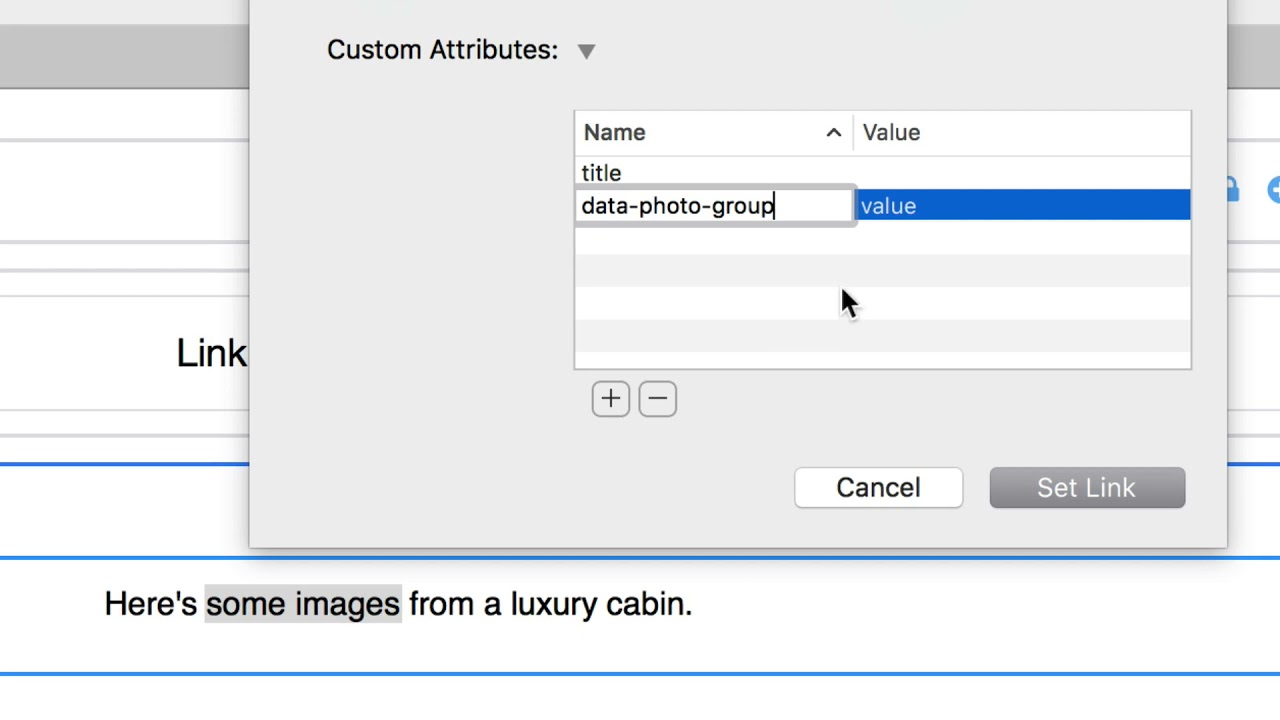Select the title attribute row

pyautogui.click(x=882, y=173)
